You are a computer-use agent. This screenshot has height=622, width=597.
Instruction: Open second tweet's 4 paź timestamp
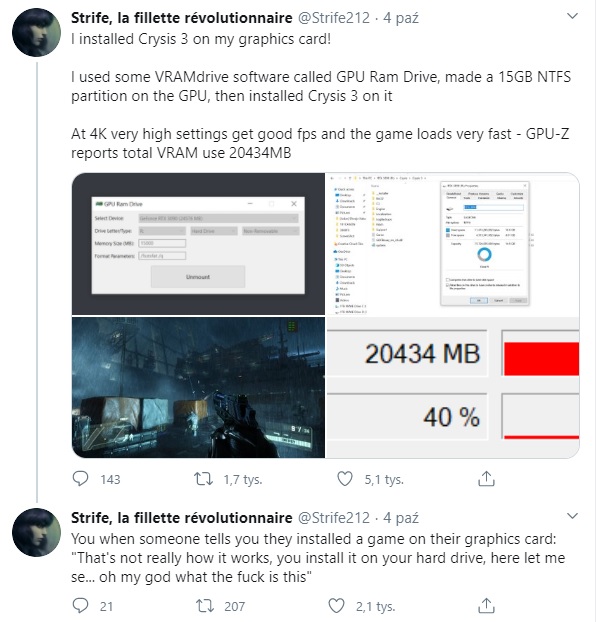[x=401, y=518]
